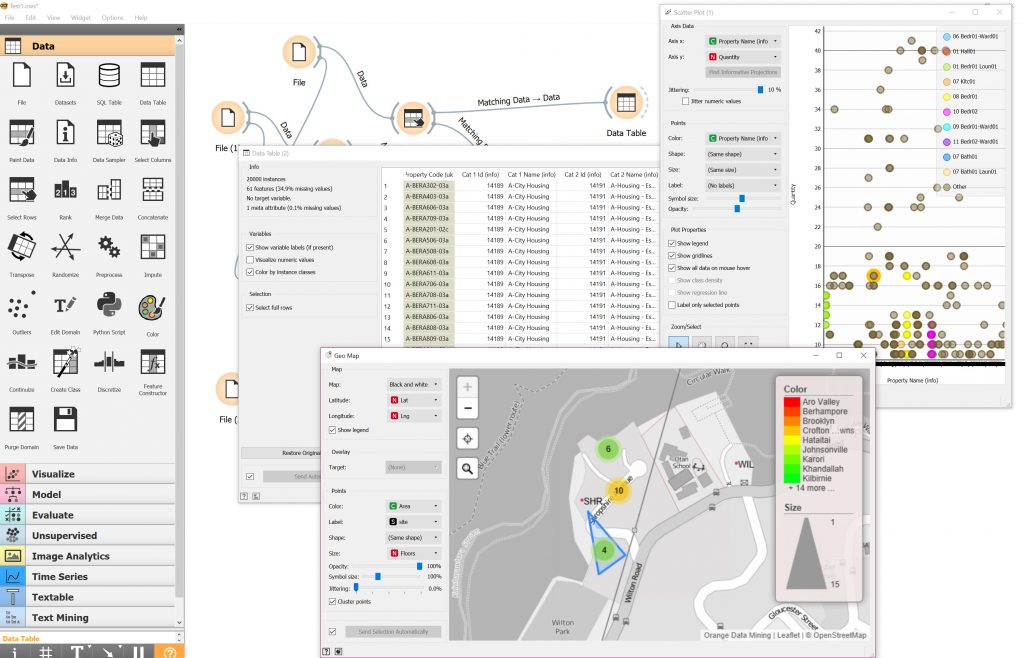Expand the Axis y Quantity dropdown
This screenshot has height=658, width=1024.
[x=743, y=58]
